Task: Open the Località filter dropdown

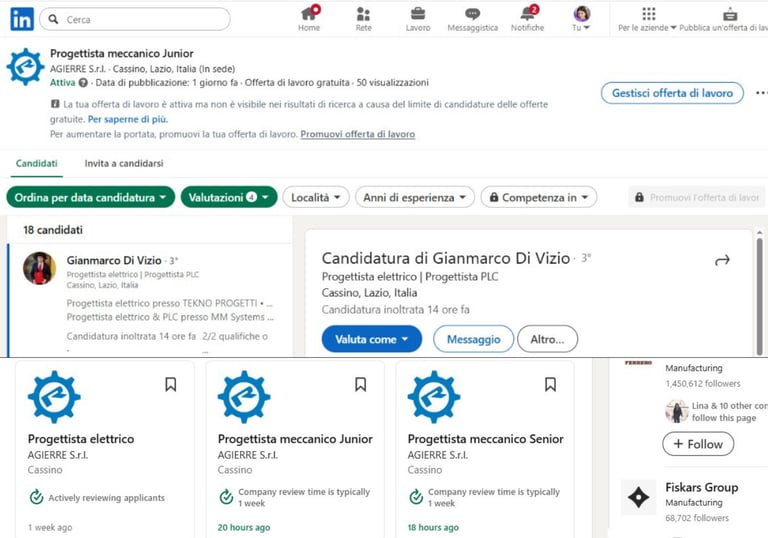Action: tap(316, 197)
